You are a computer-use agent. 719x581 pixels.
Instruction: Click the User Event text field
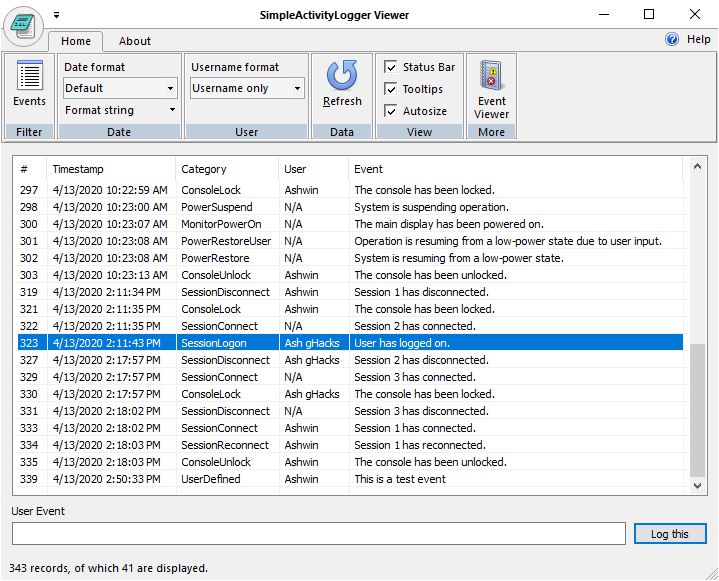tap(319, 534)
